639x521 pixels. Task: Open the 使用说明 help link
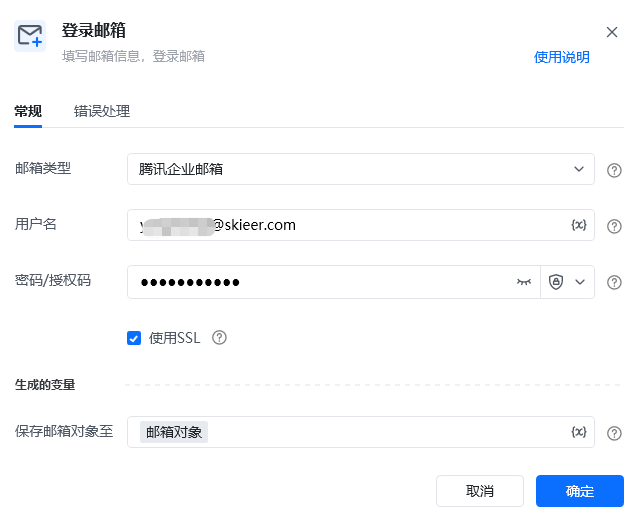click(561, 57)
